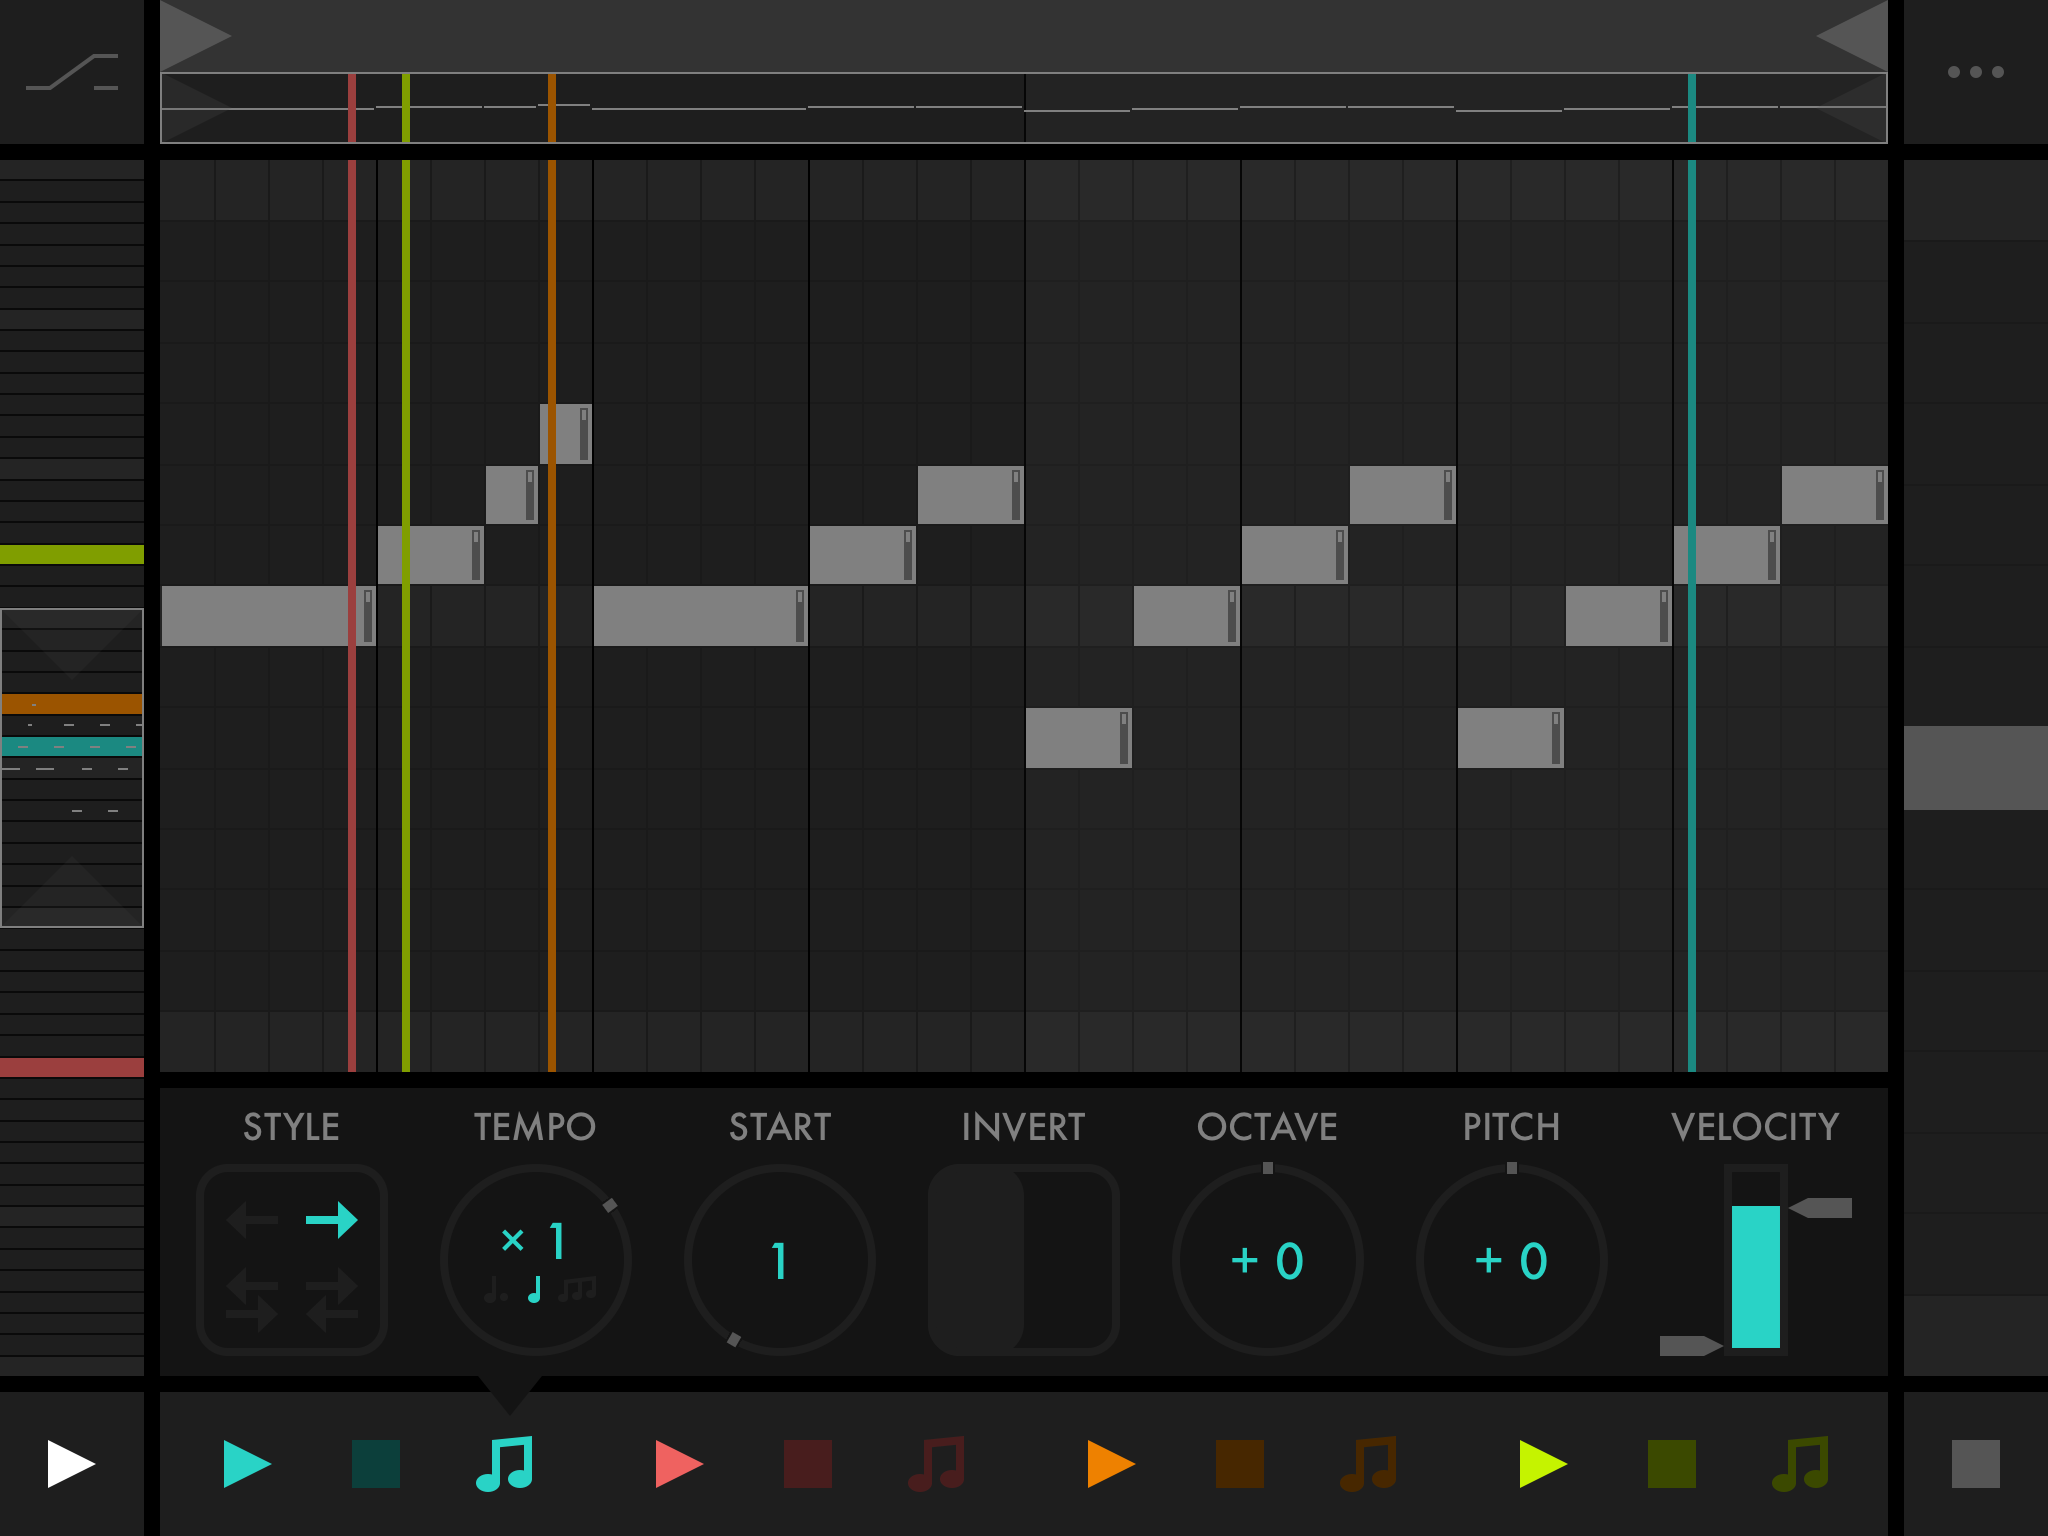Stop the teal track
The image size is (2048, 1536).
click(376, 1464)
